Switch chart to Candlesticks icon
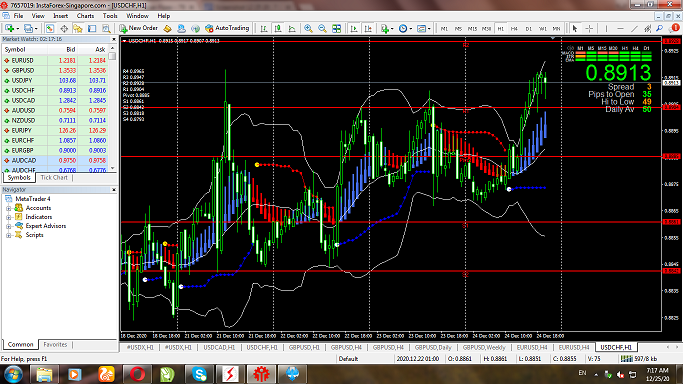This screenshot has width=683, height=384. click(278, 28)
